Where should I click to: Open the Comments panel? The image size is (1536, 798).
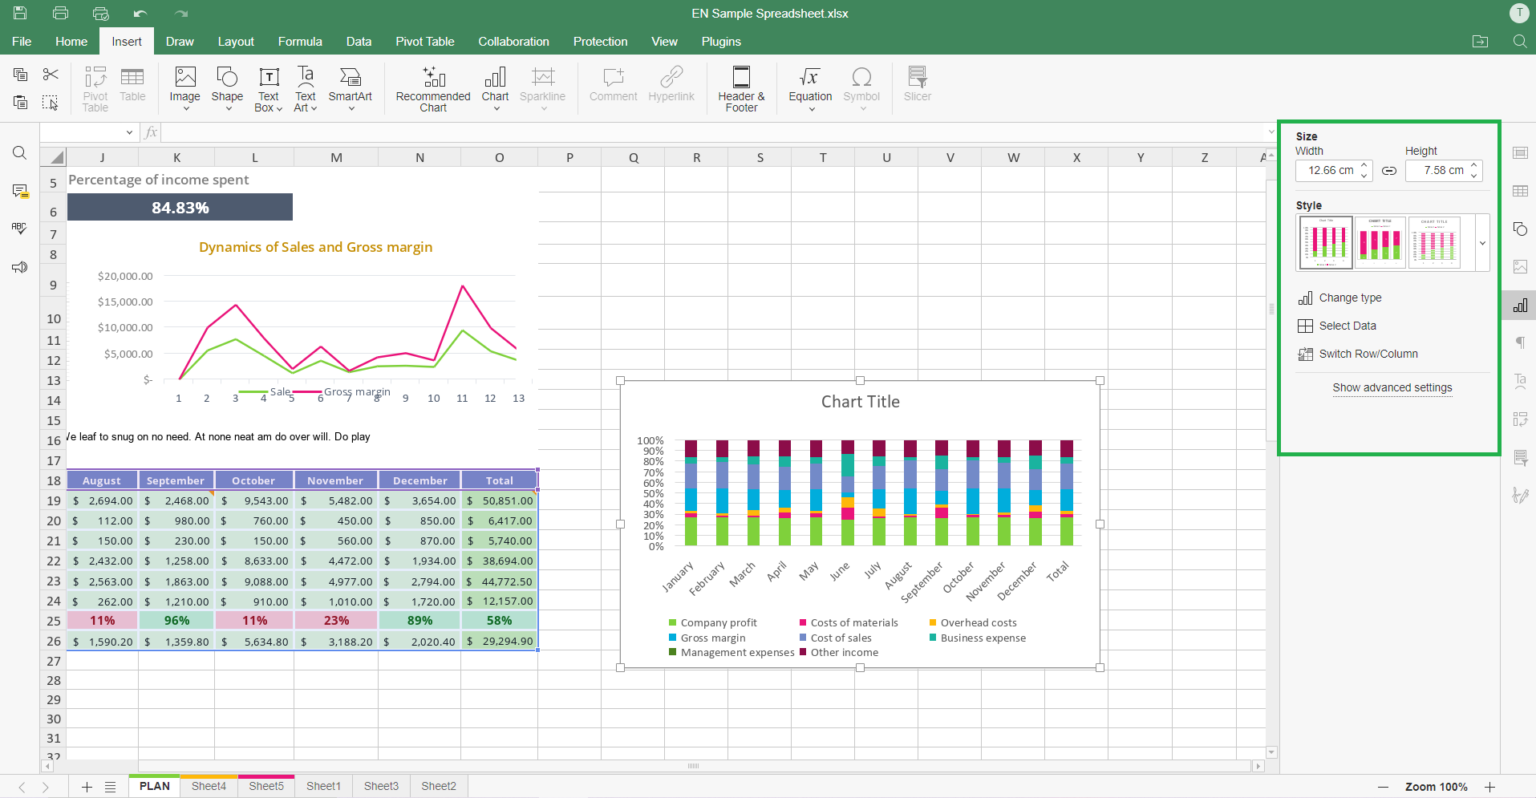click(18, 191)
